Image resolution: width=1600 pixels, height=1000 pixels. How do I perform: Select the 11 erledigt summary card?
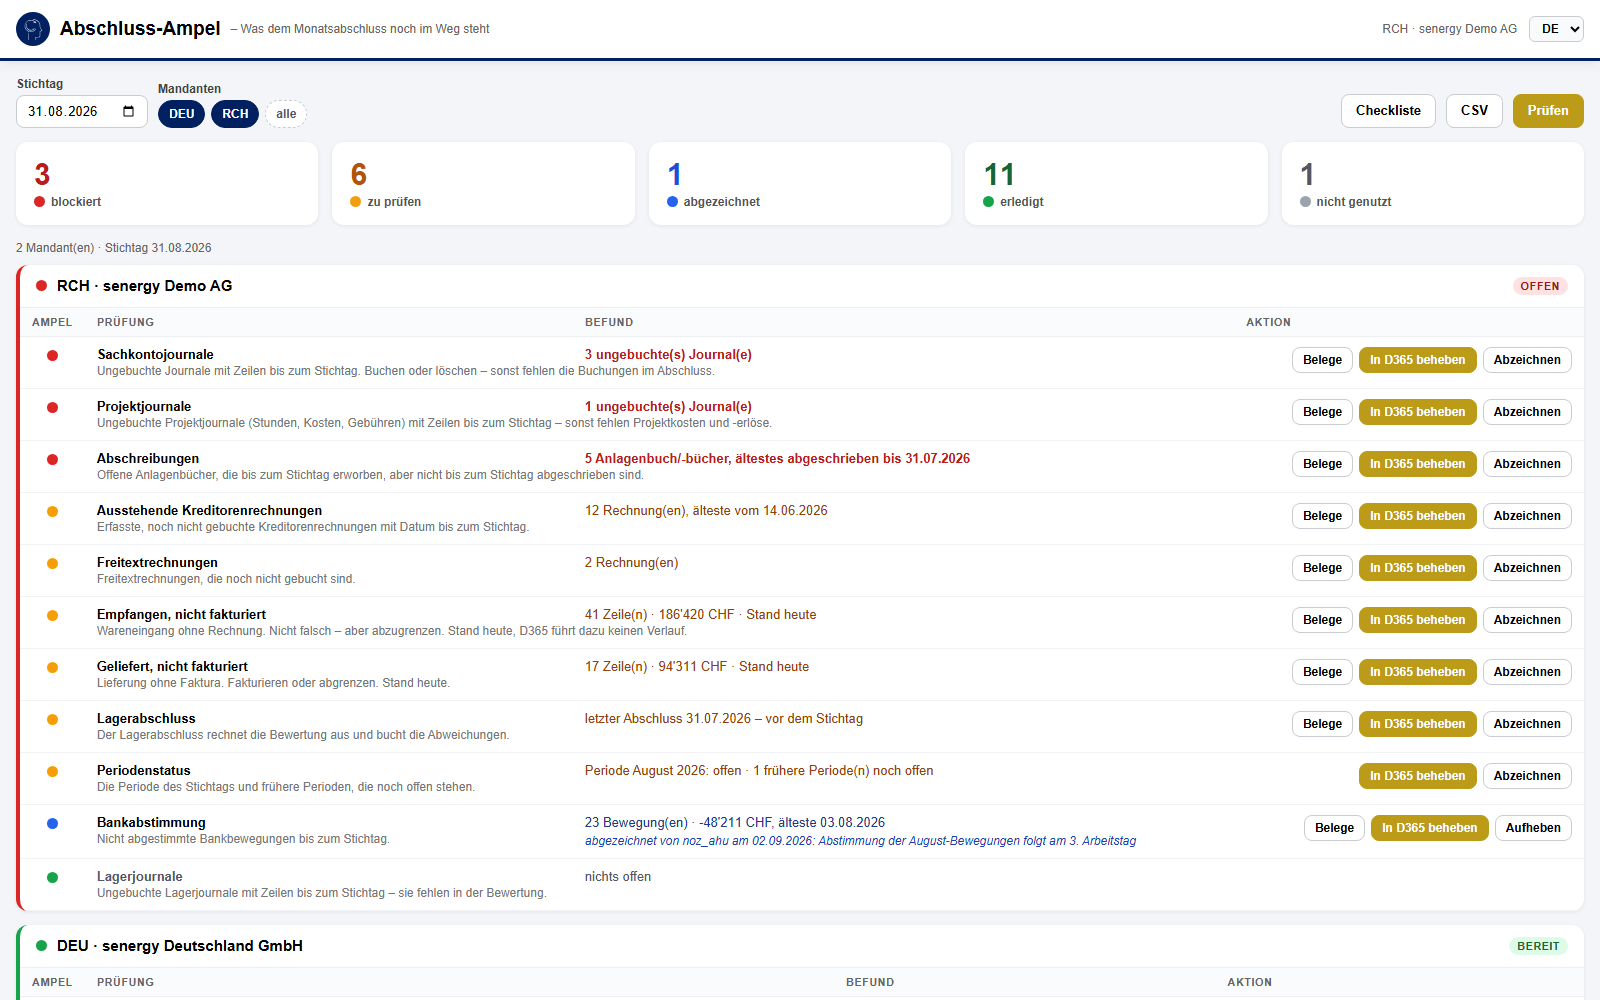coord(1116,184)
